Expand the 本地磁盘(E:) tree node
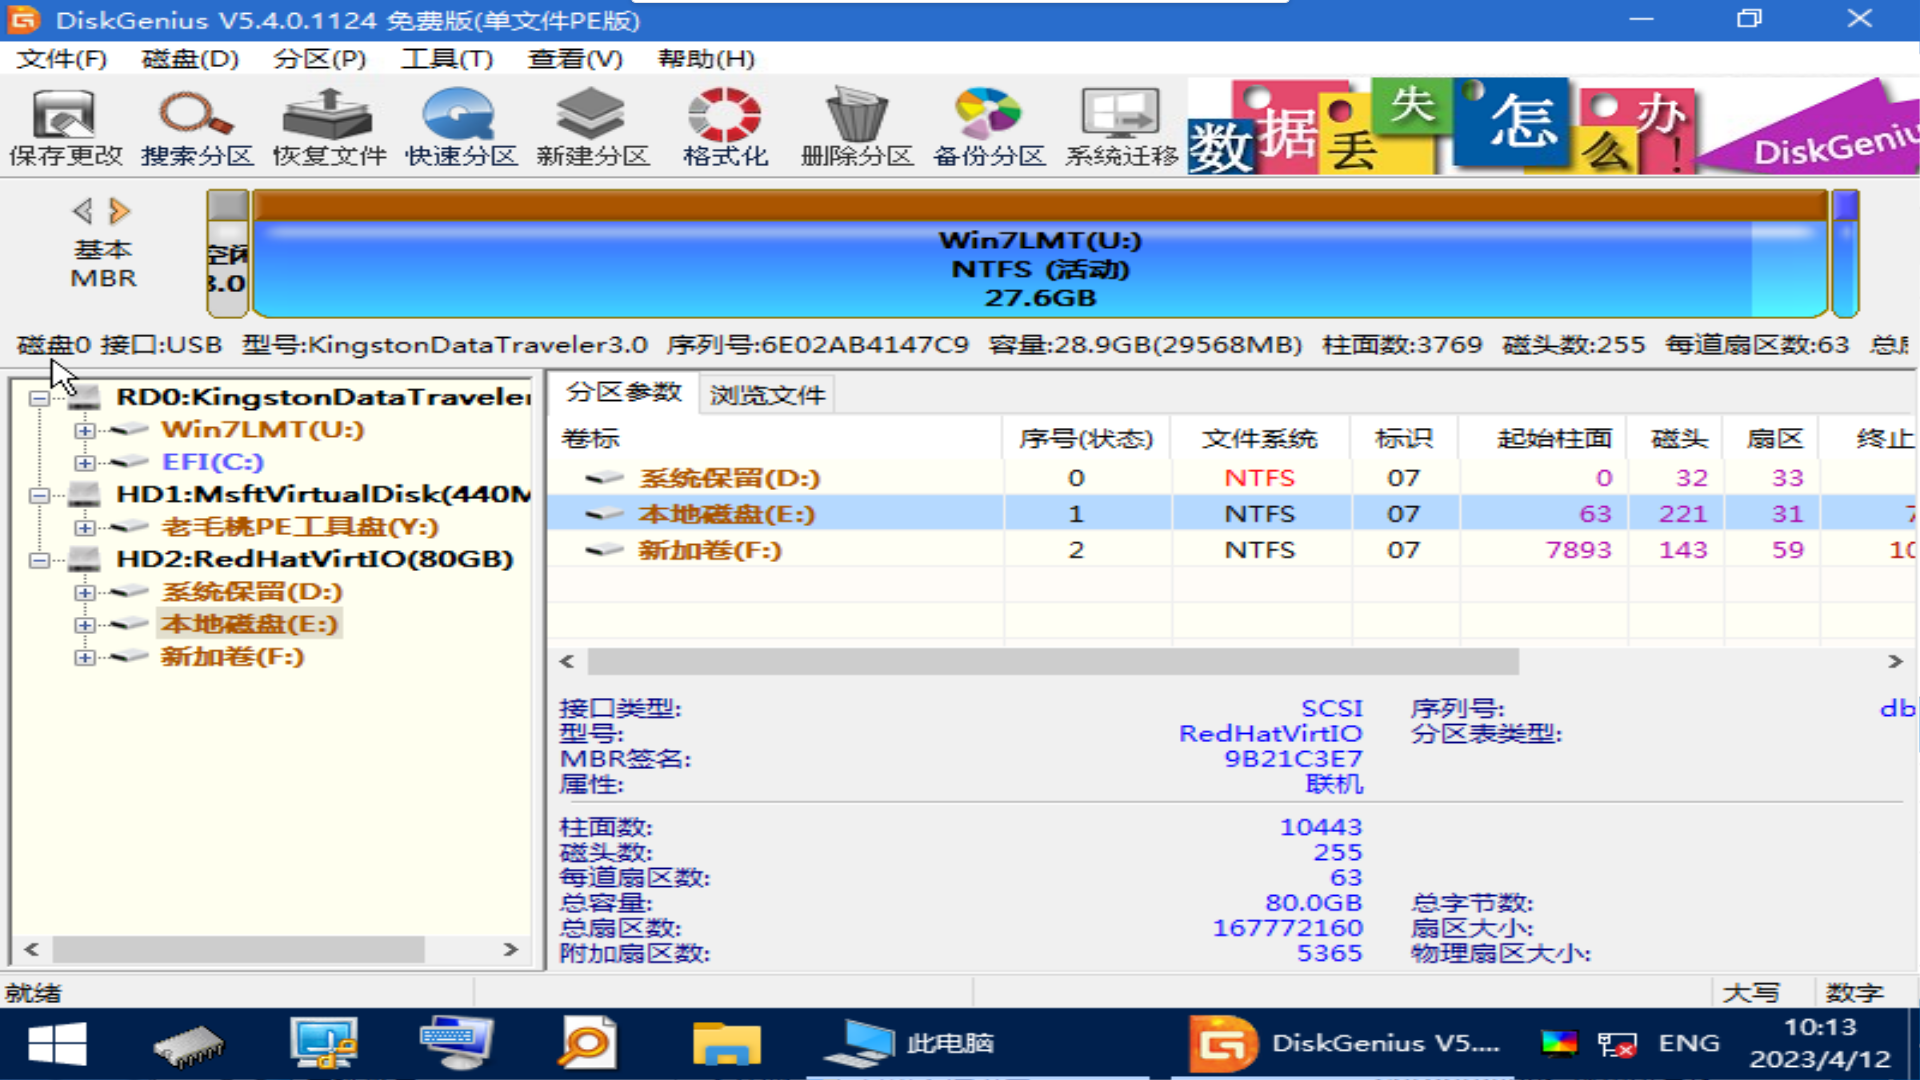 coord(85,625)
